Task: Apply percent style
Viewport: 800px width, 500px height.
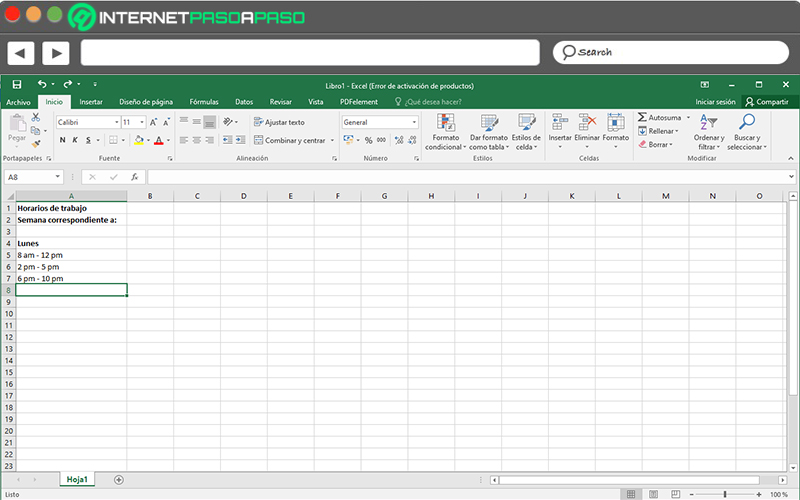Action: (x=368, y=140)
